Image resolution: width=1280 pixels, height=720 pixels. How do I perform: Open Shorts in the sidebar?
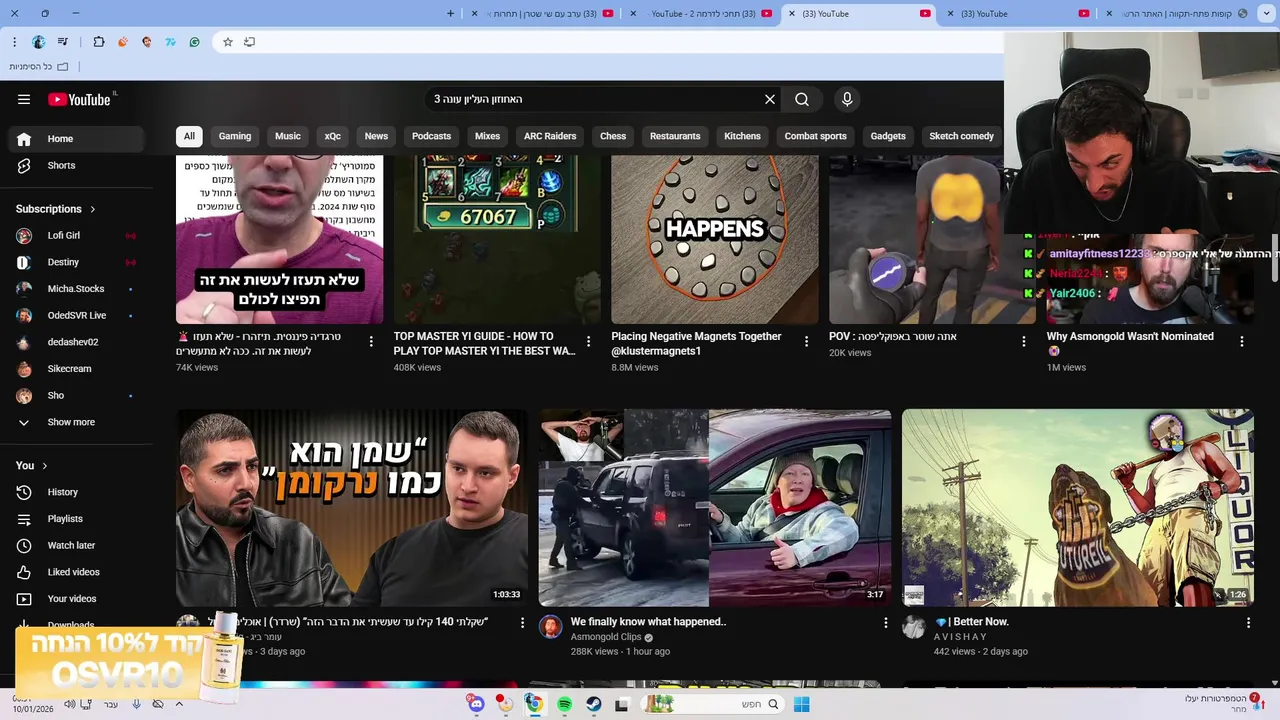tap(77, 165)
